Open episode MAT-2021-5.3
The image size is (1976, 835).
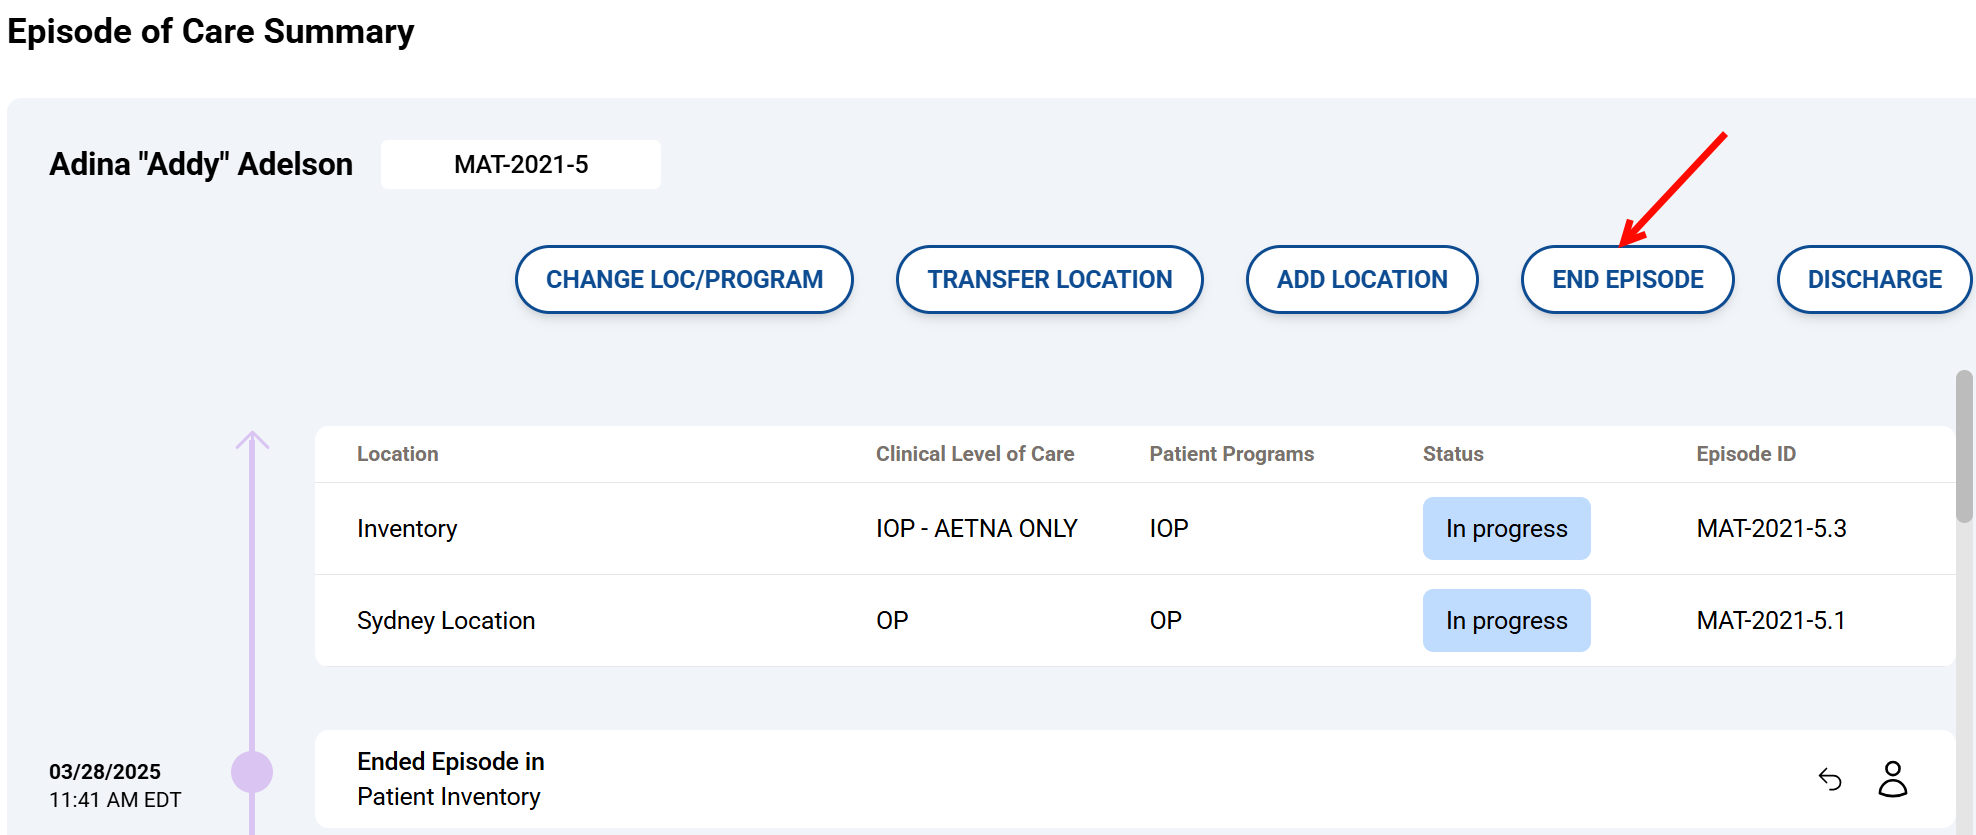point(1771,529)
